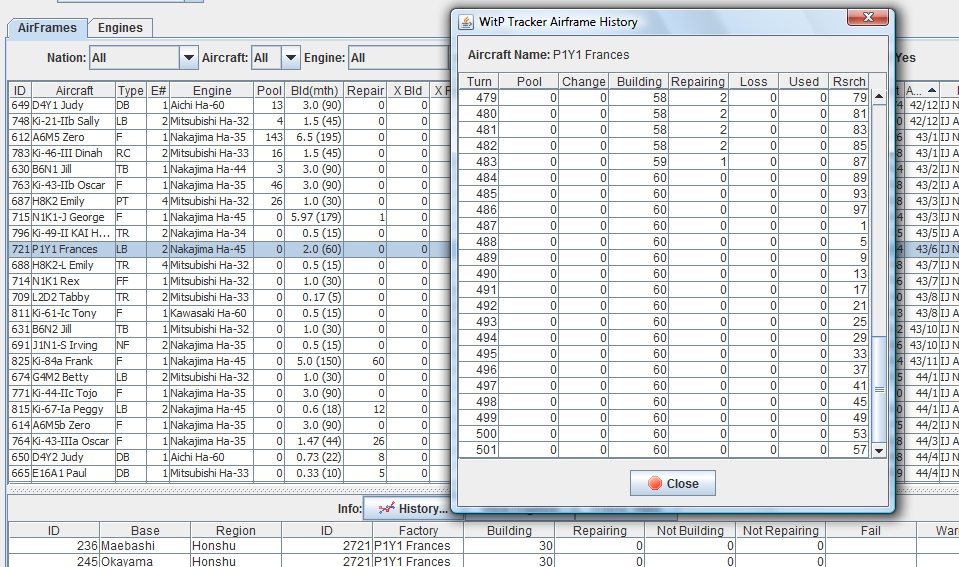This screenshot has height=567, width=959.
Task: Open the History... info button
Action: (412, 508)
